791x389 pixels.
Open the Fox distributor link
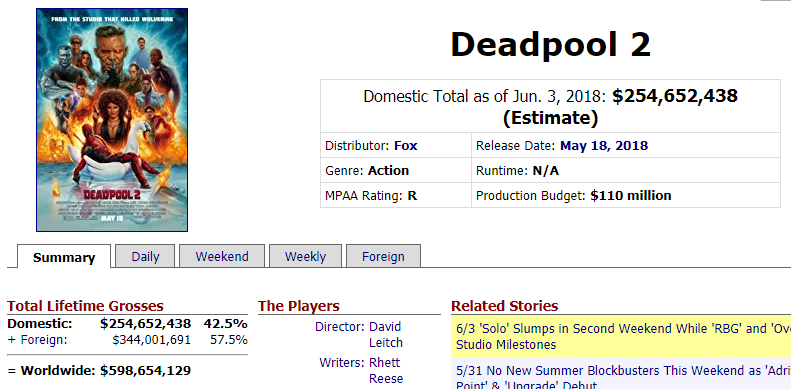pos(406,146)
